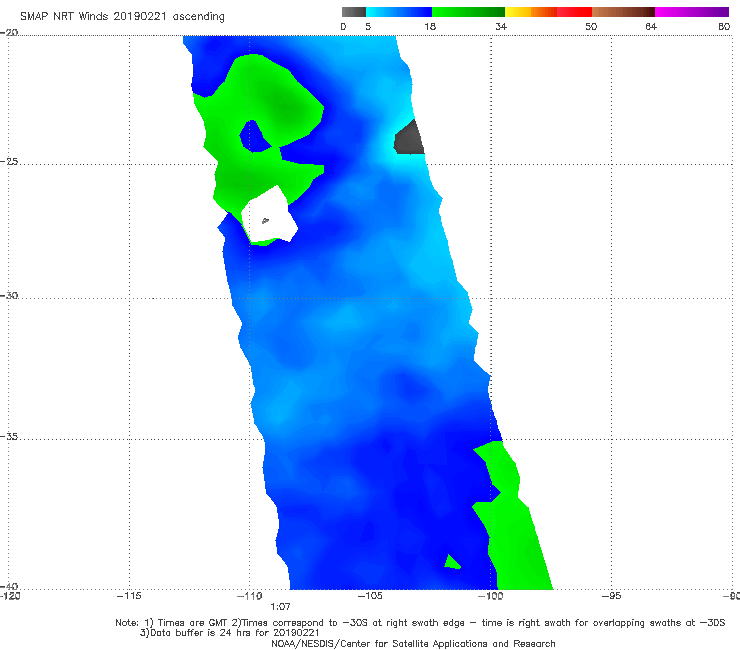The image size is (740, 650).
Task: Click the legend value '5'
Action: pos(368,27)
